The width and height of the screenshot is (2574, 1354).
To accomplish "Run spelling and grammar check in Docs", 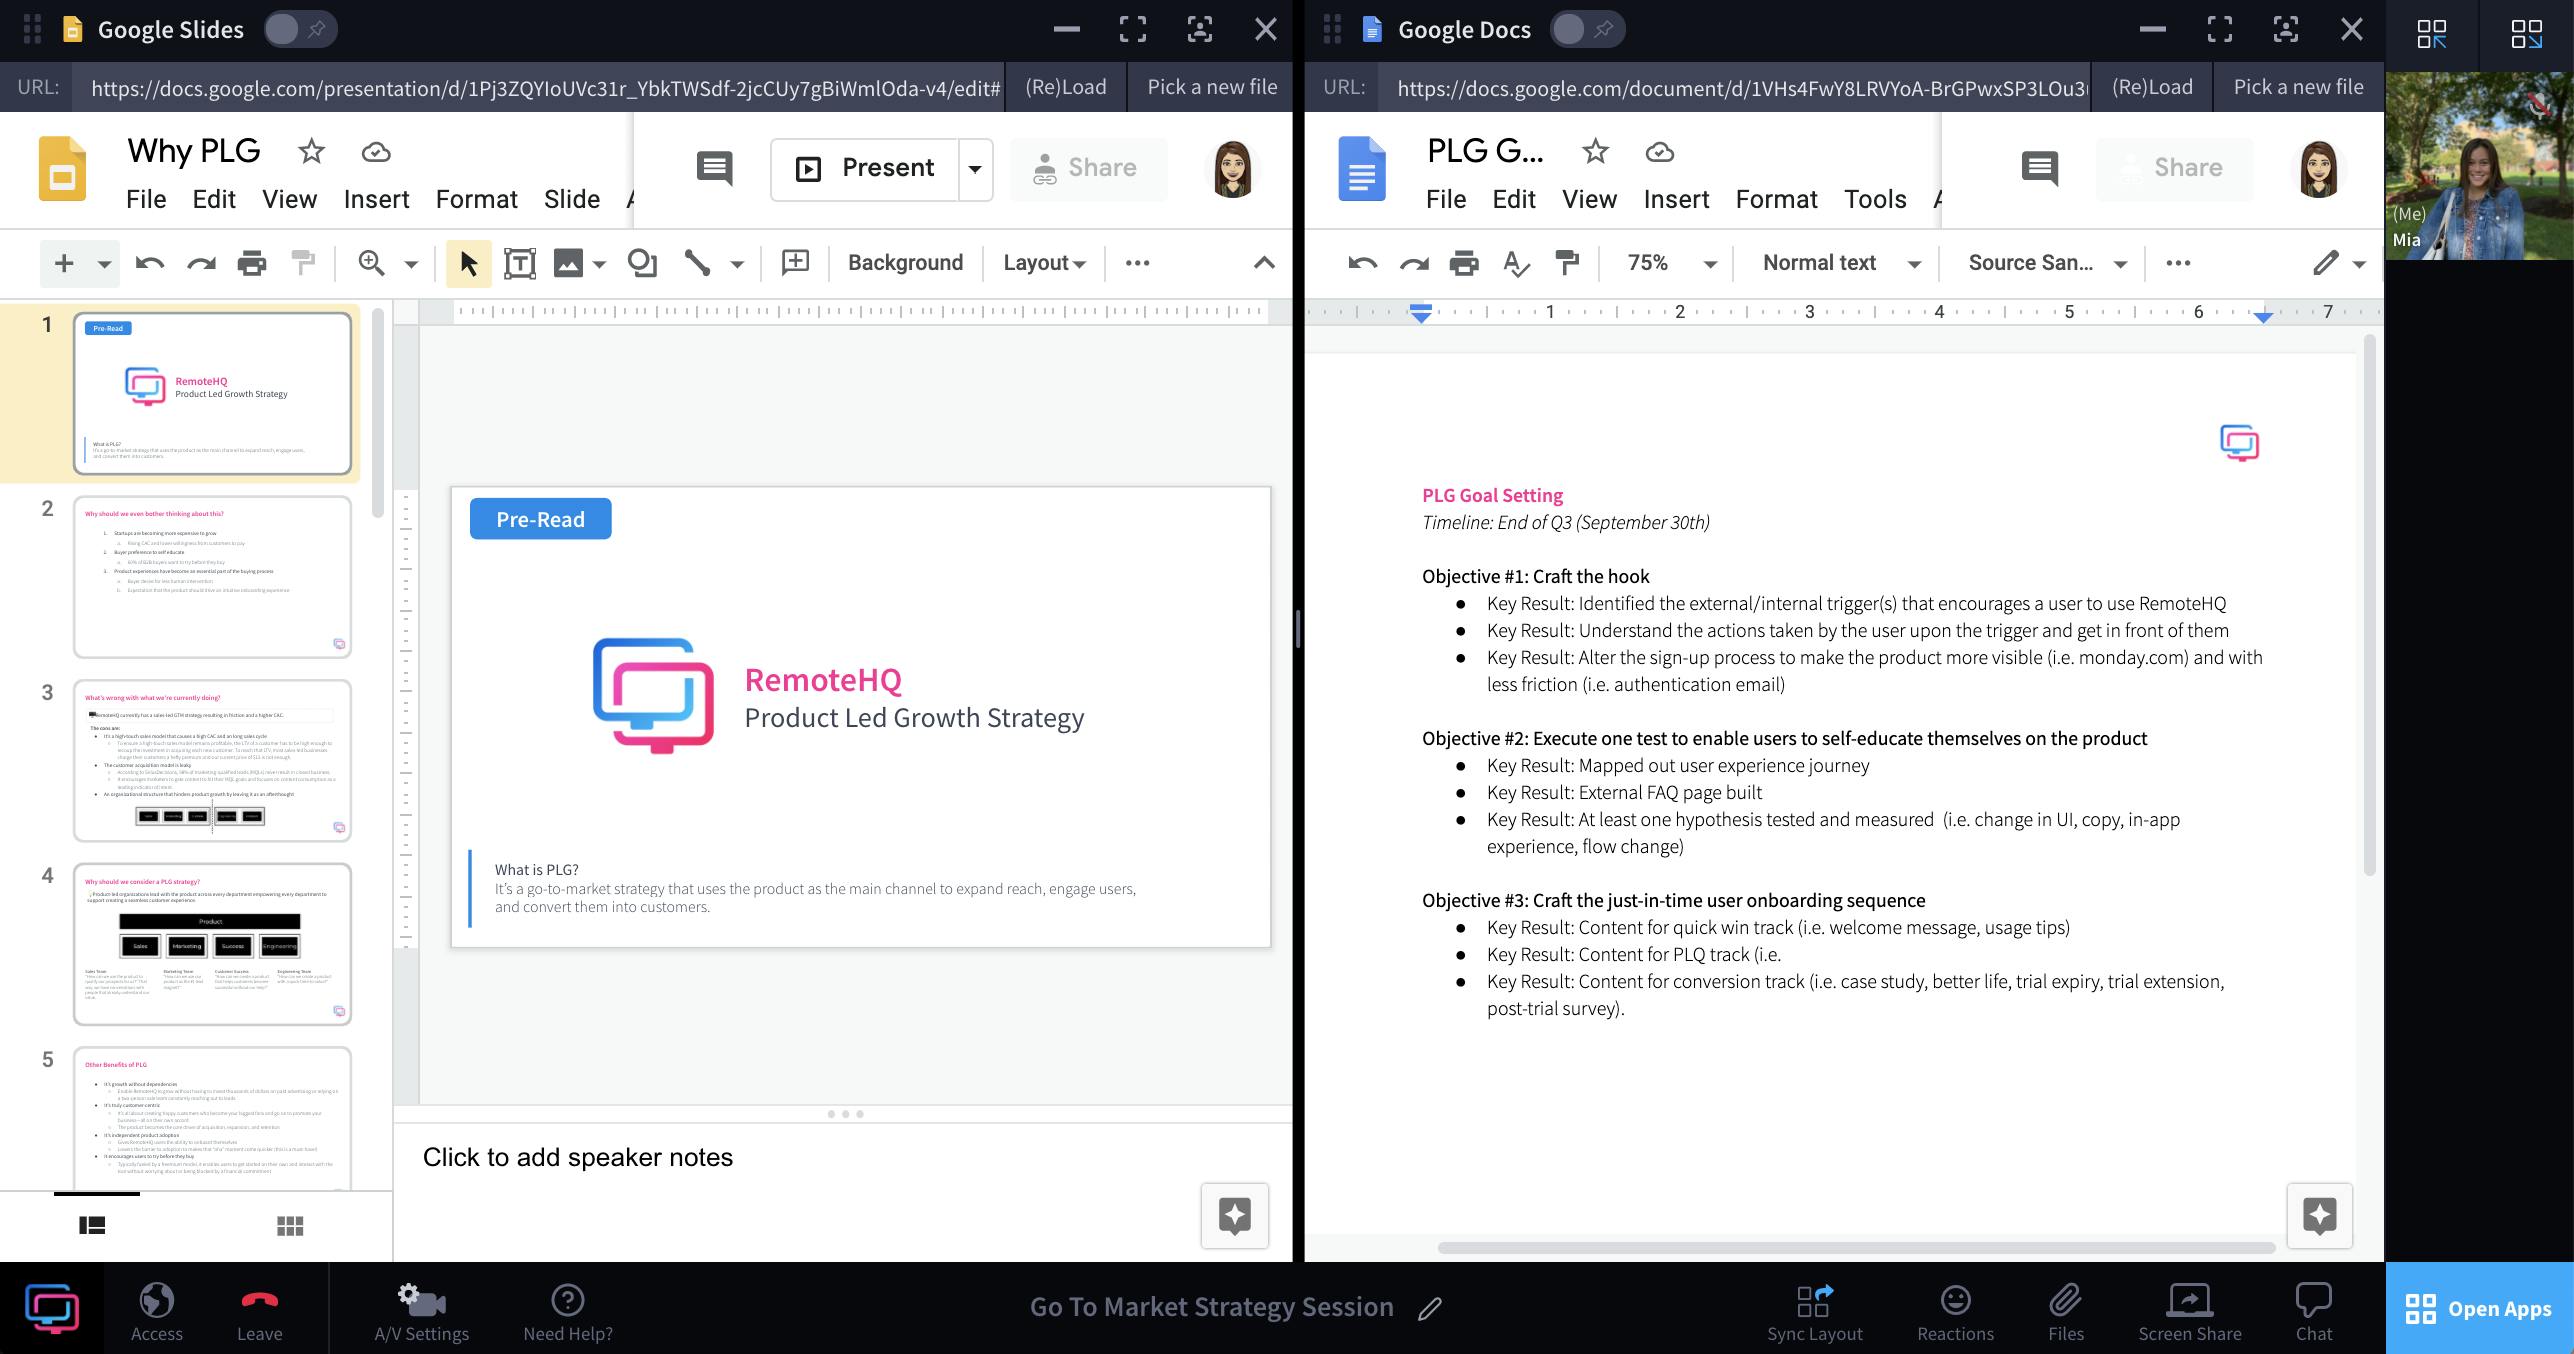I will (x=1516, y=263).
